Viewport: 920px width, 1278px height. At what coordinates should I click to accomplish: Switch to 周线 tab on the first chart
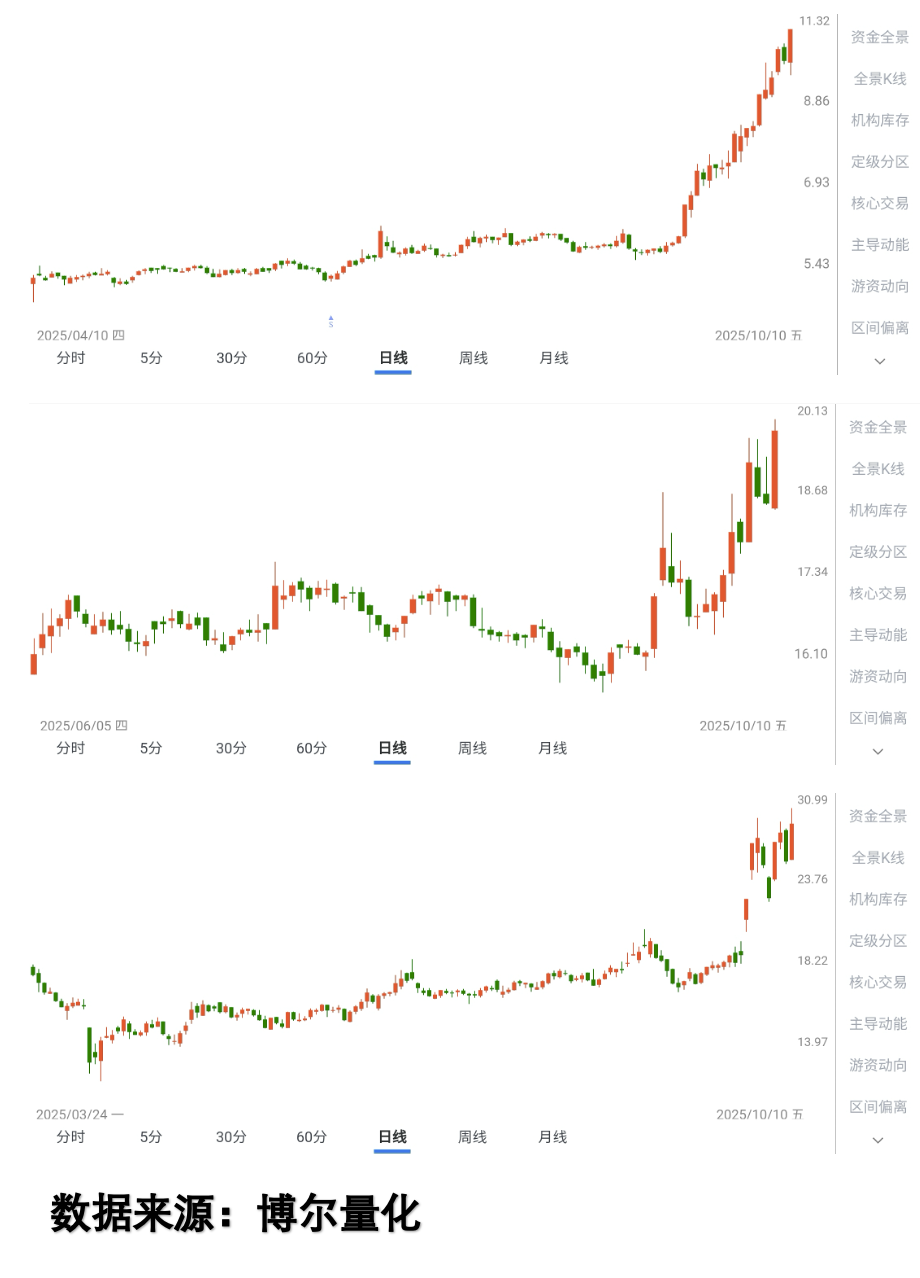click(x=472, y=357)
